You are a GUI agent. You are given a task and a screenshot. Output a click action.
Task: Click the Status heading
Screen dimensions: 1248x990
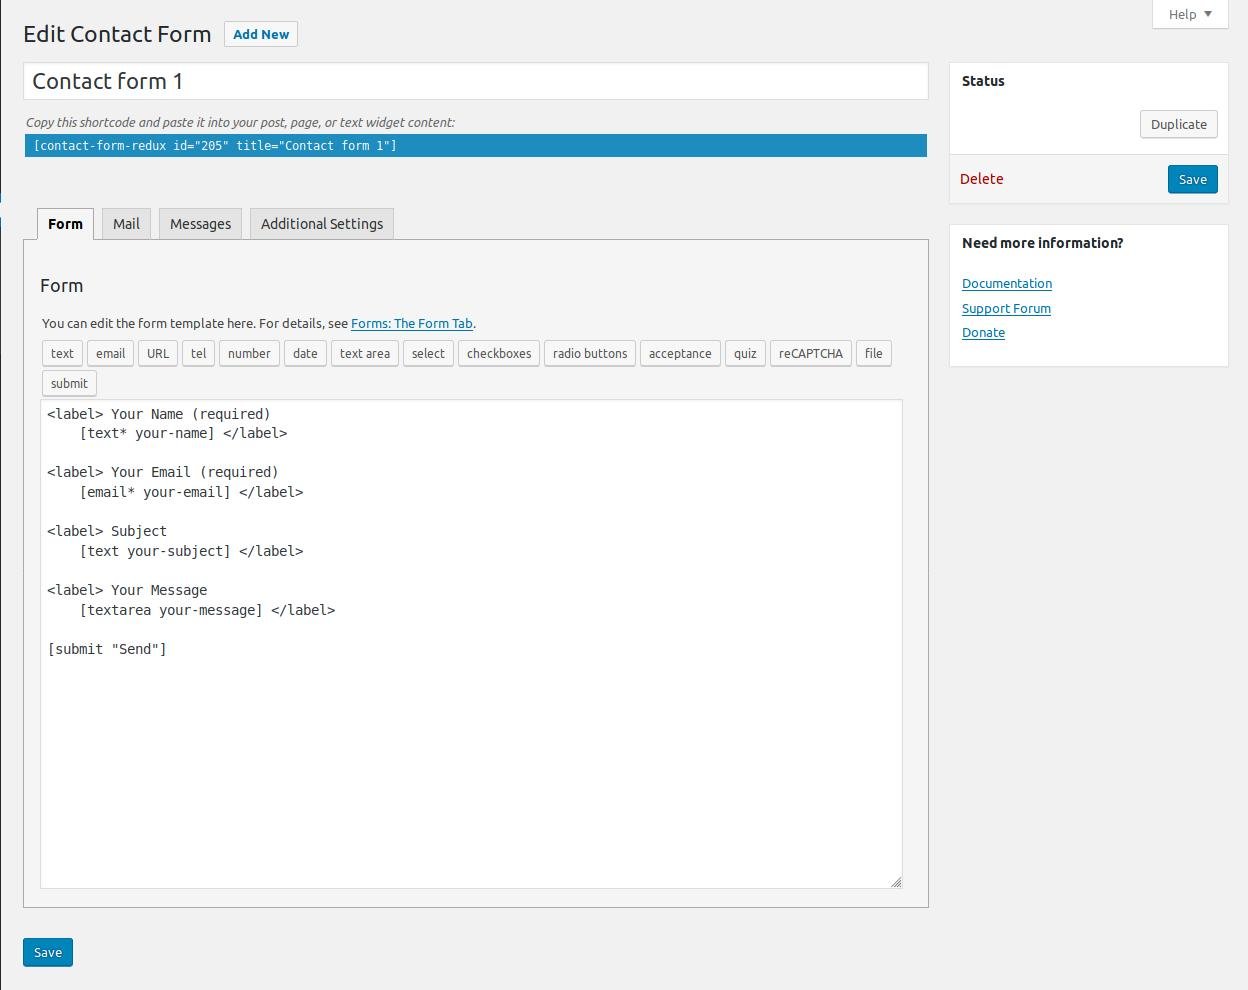click(x=983, y=81)
